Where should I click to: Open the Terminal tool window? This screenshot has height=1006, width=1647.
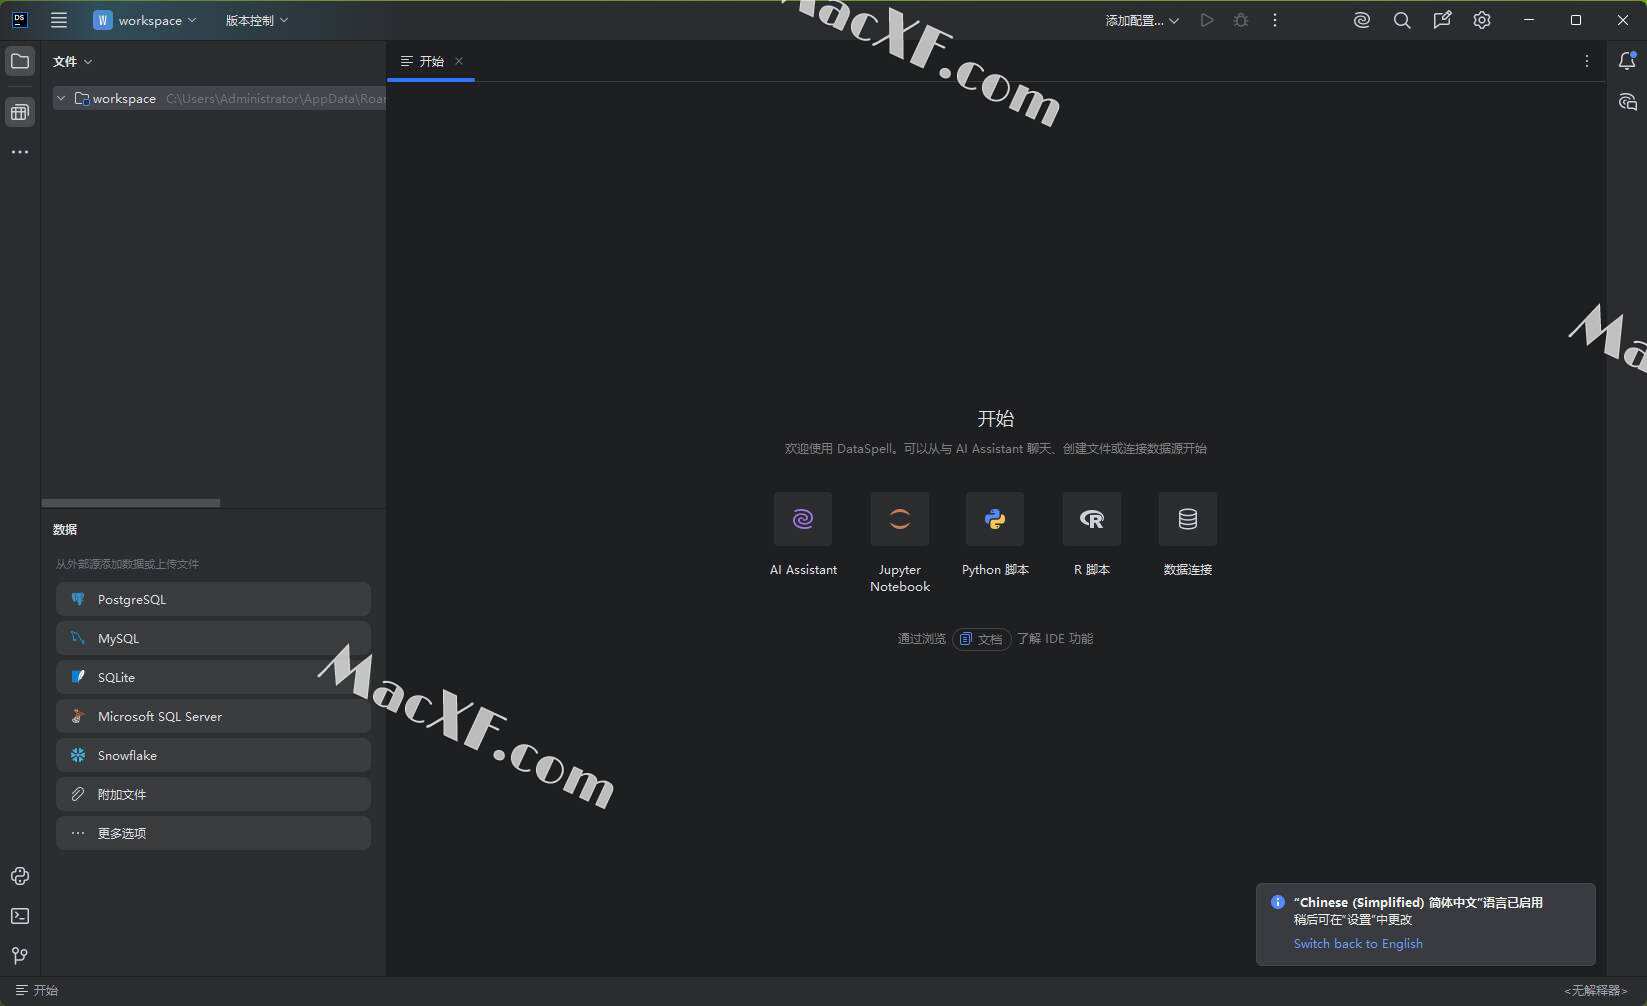point(20,916)
